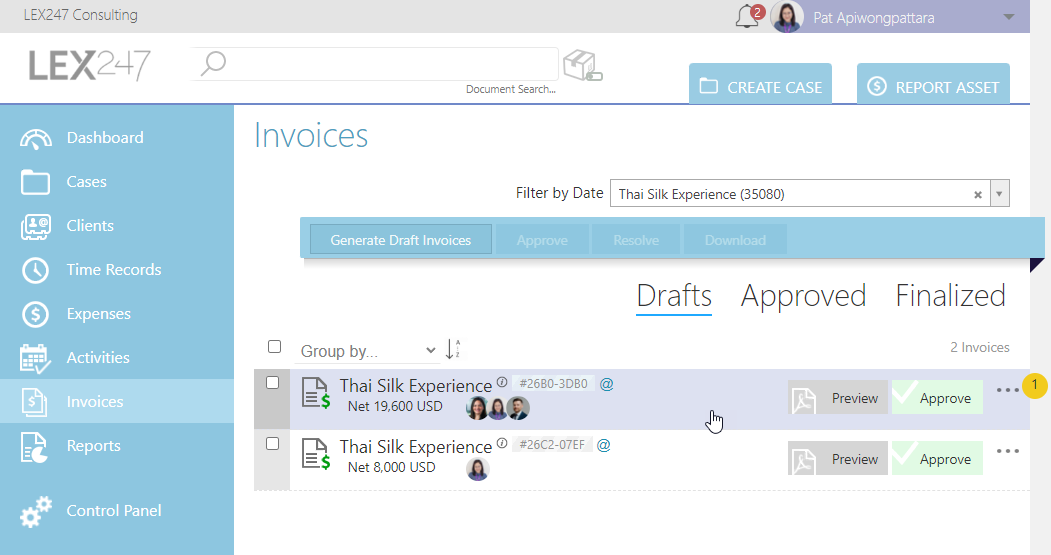Click the Dashboard gauge icon
1051x555 pixels.
(36, 138)
